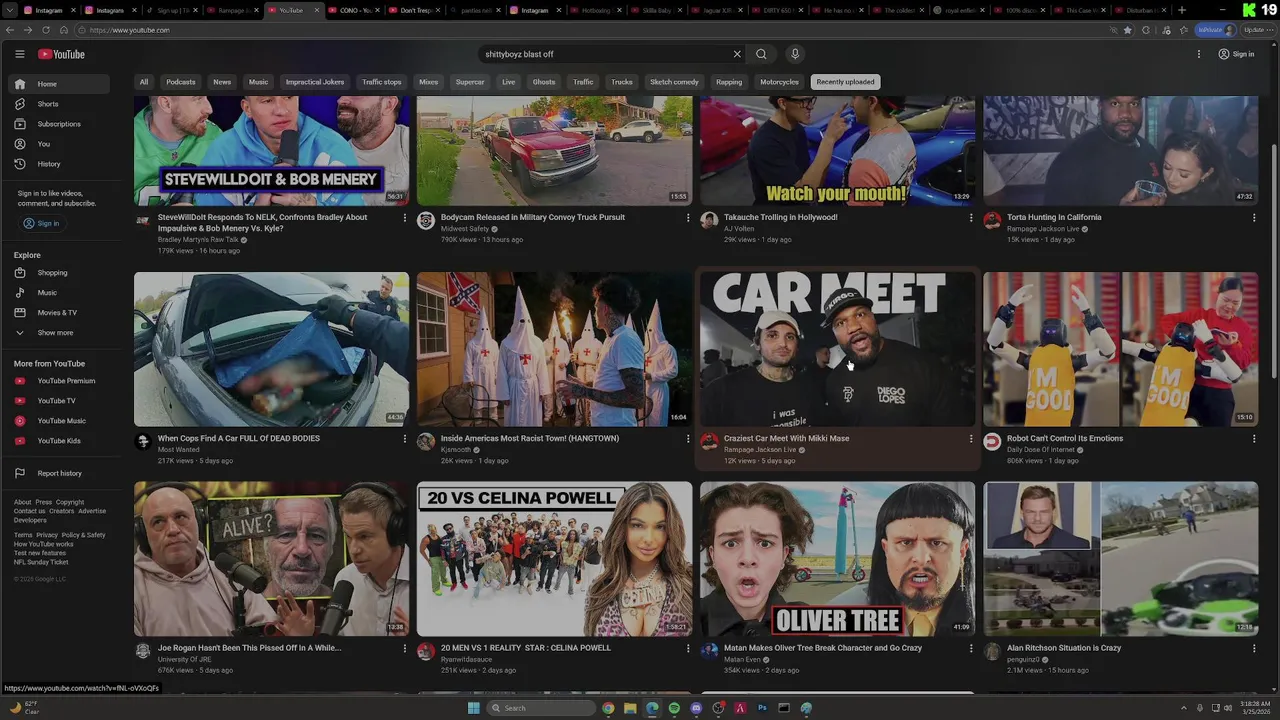The width and height of the screenshot is (1280, 720).
Task: Show hidden system tray icons chevron
Action: tap(1184, 708)
